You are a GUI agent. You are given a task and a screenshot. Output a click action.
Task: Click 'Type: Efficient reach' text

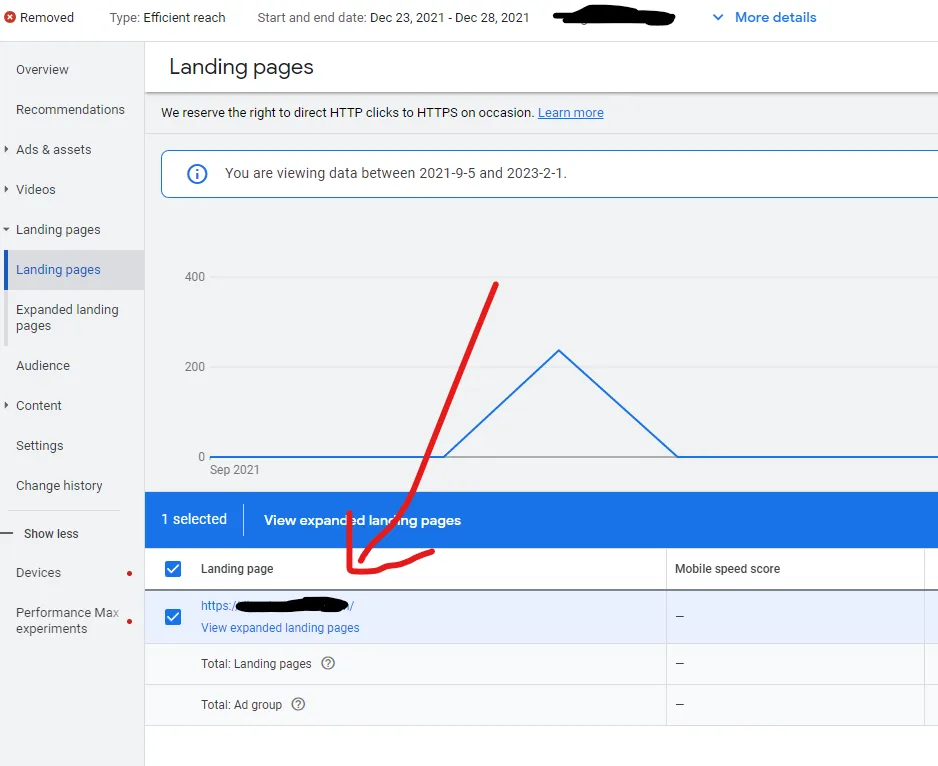point(168,18)
